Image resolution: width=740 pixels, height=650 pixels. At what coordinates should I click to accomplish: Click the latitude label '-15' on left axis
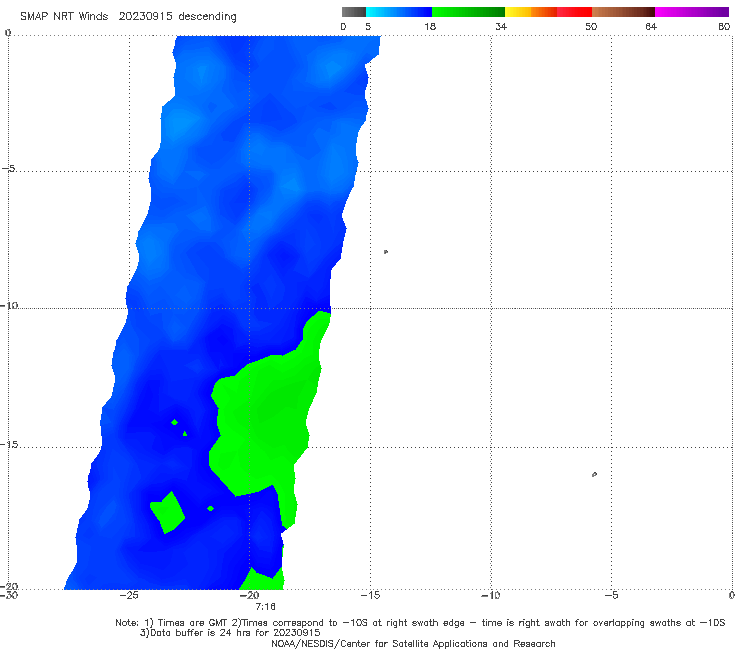[9, 444]
